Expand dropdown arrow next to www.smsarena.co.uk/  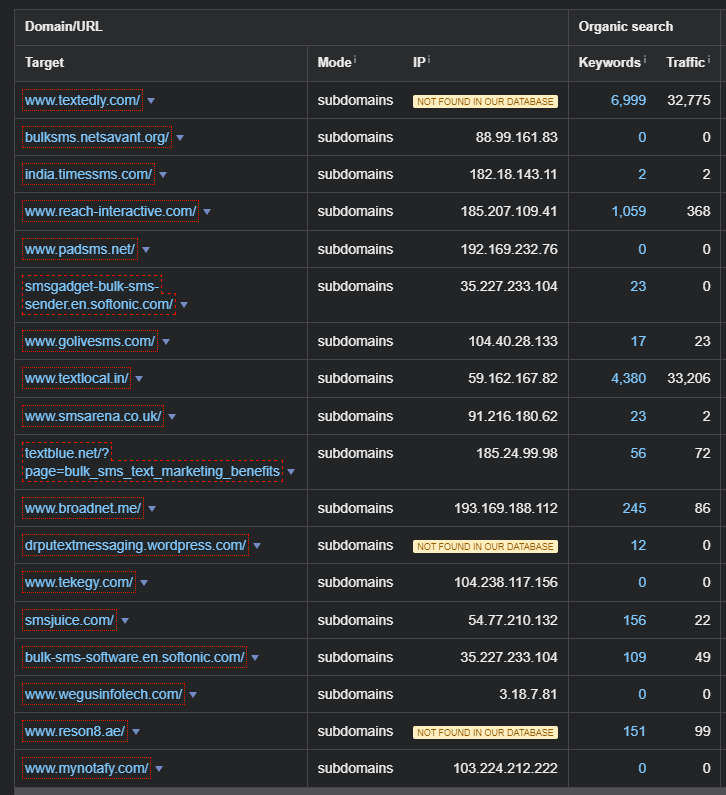(x=172, y=417)
